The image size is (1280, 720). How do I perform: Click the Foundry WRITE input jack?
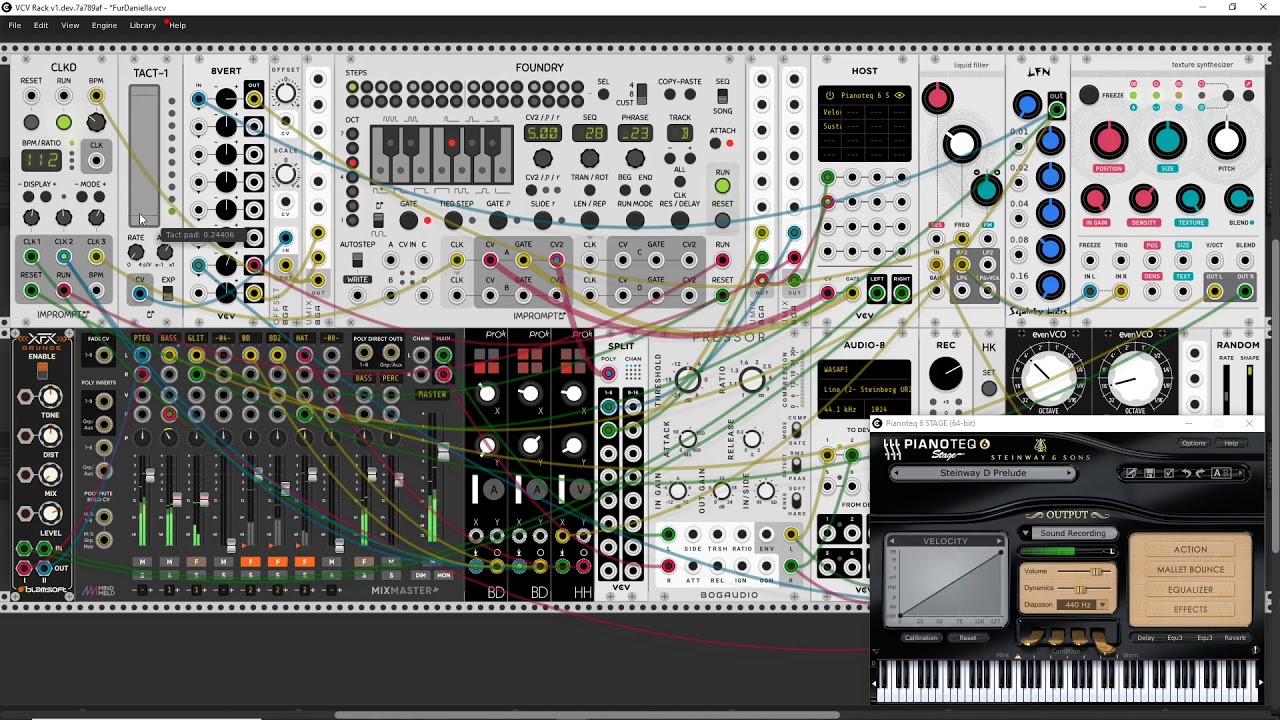click(x=357, y=295)
